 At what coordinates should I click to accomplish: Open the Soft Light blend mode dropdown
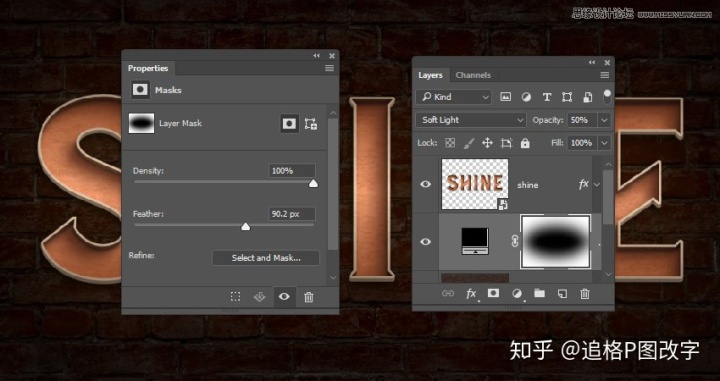pos(471,120)
